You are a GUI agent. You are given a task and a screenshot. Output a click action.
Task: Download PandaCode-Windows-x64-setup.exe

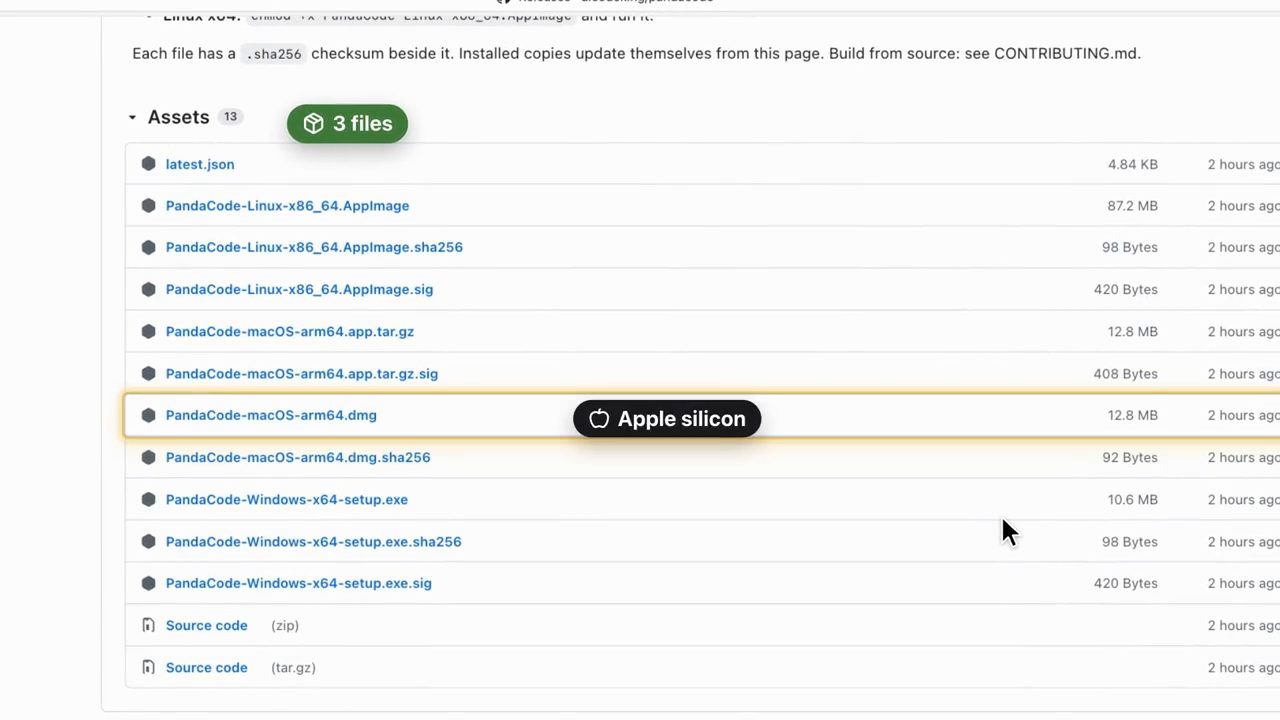click(287, 500)
